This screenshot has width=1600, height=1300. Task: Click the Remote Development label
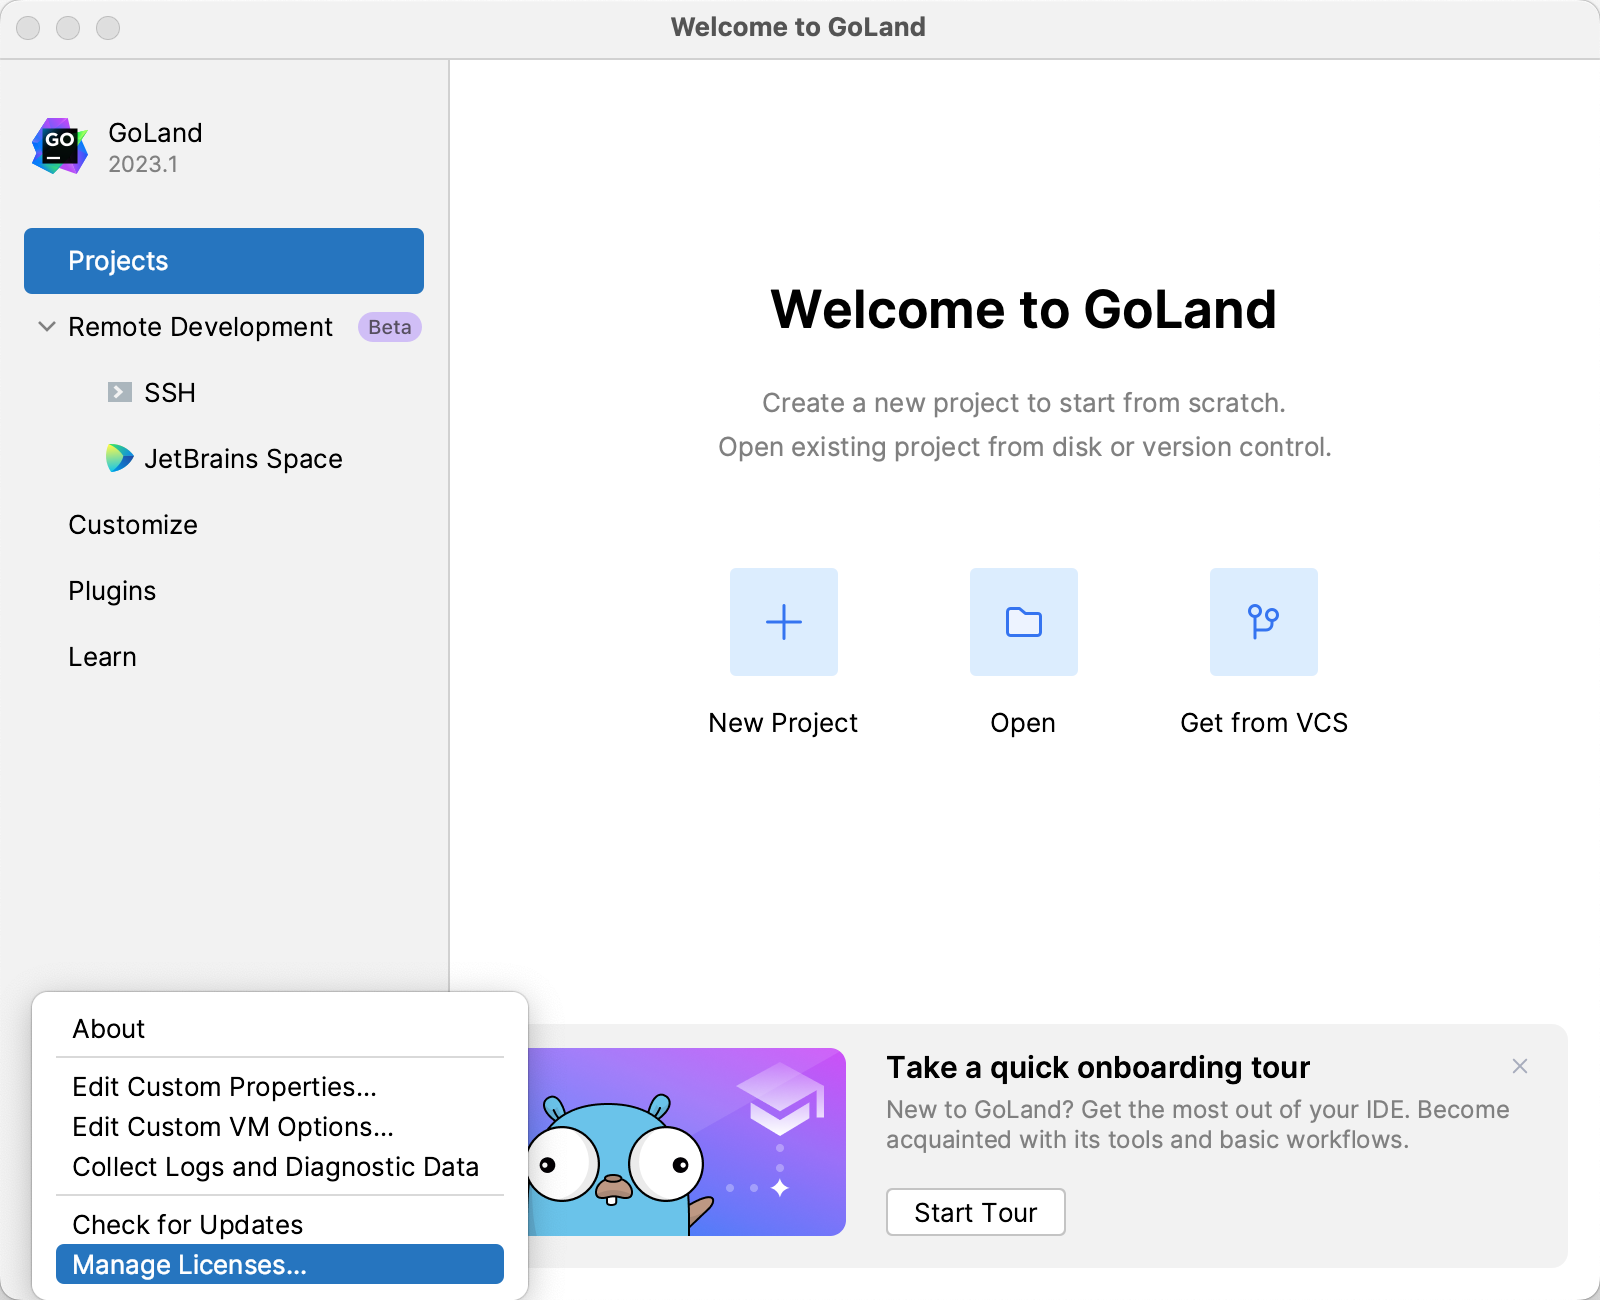[200, 327]
